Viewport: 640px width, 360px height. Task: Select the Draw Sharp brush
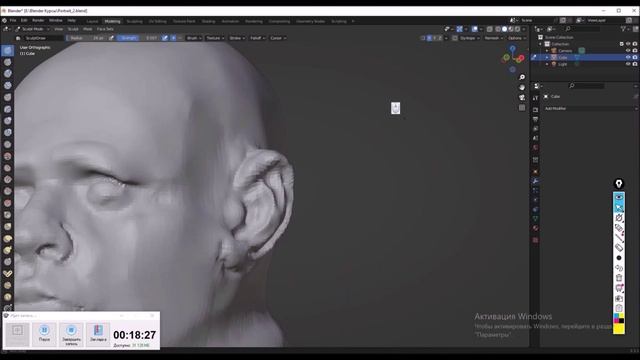[x=7, y=62]
